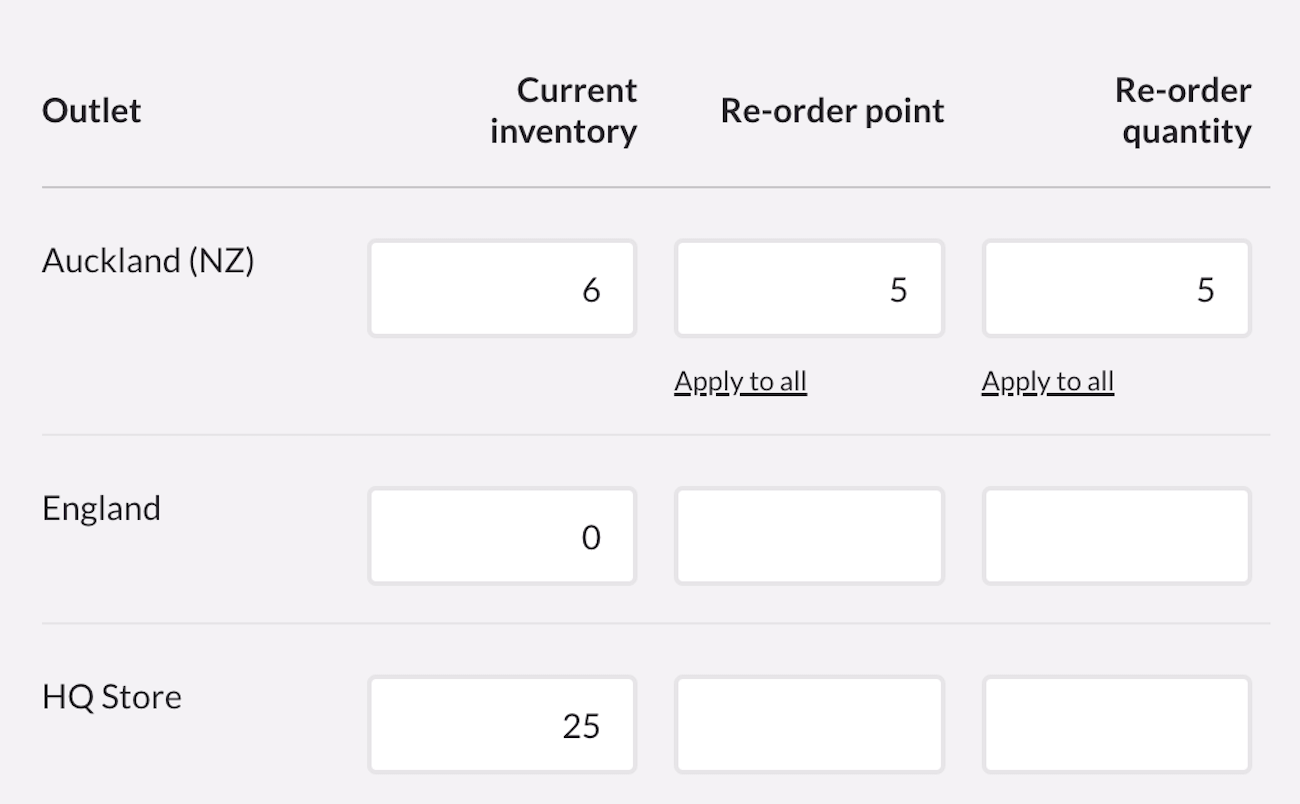Click Apply to all under Re-order point
1300x804 pixels.
pyautogui.click(x=740, y=381)
